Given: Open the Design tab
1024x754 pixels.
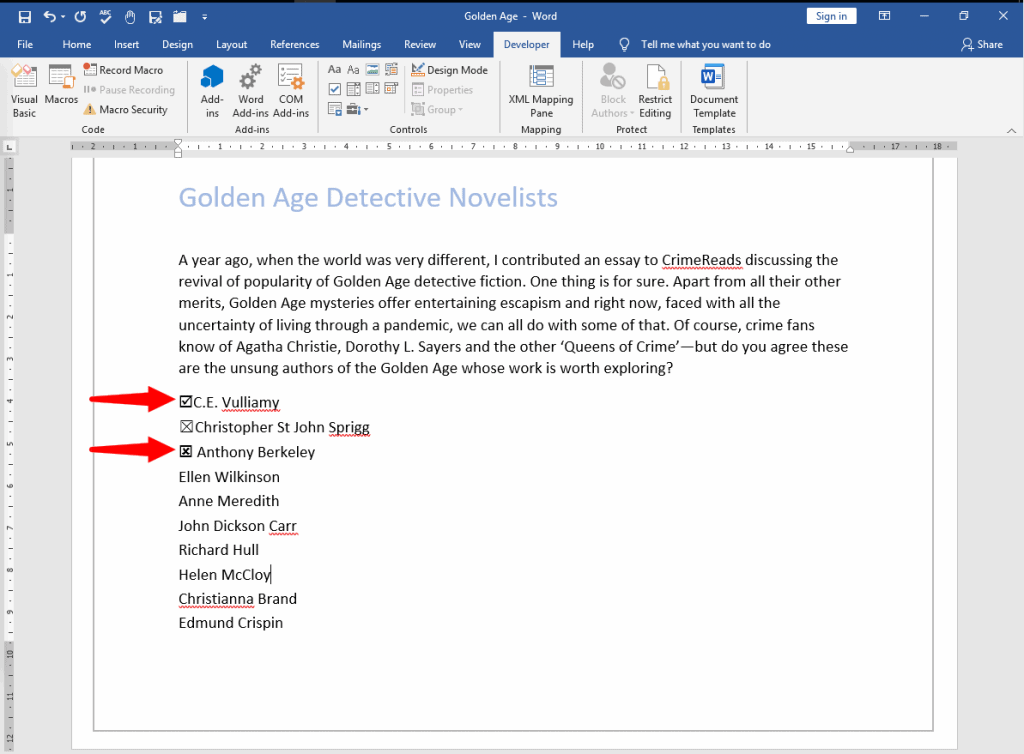Looking at the screenshot, I should click(x=177, y=44).
